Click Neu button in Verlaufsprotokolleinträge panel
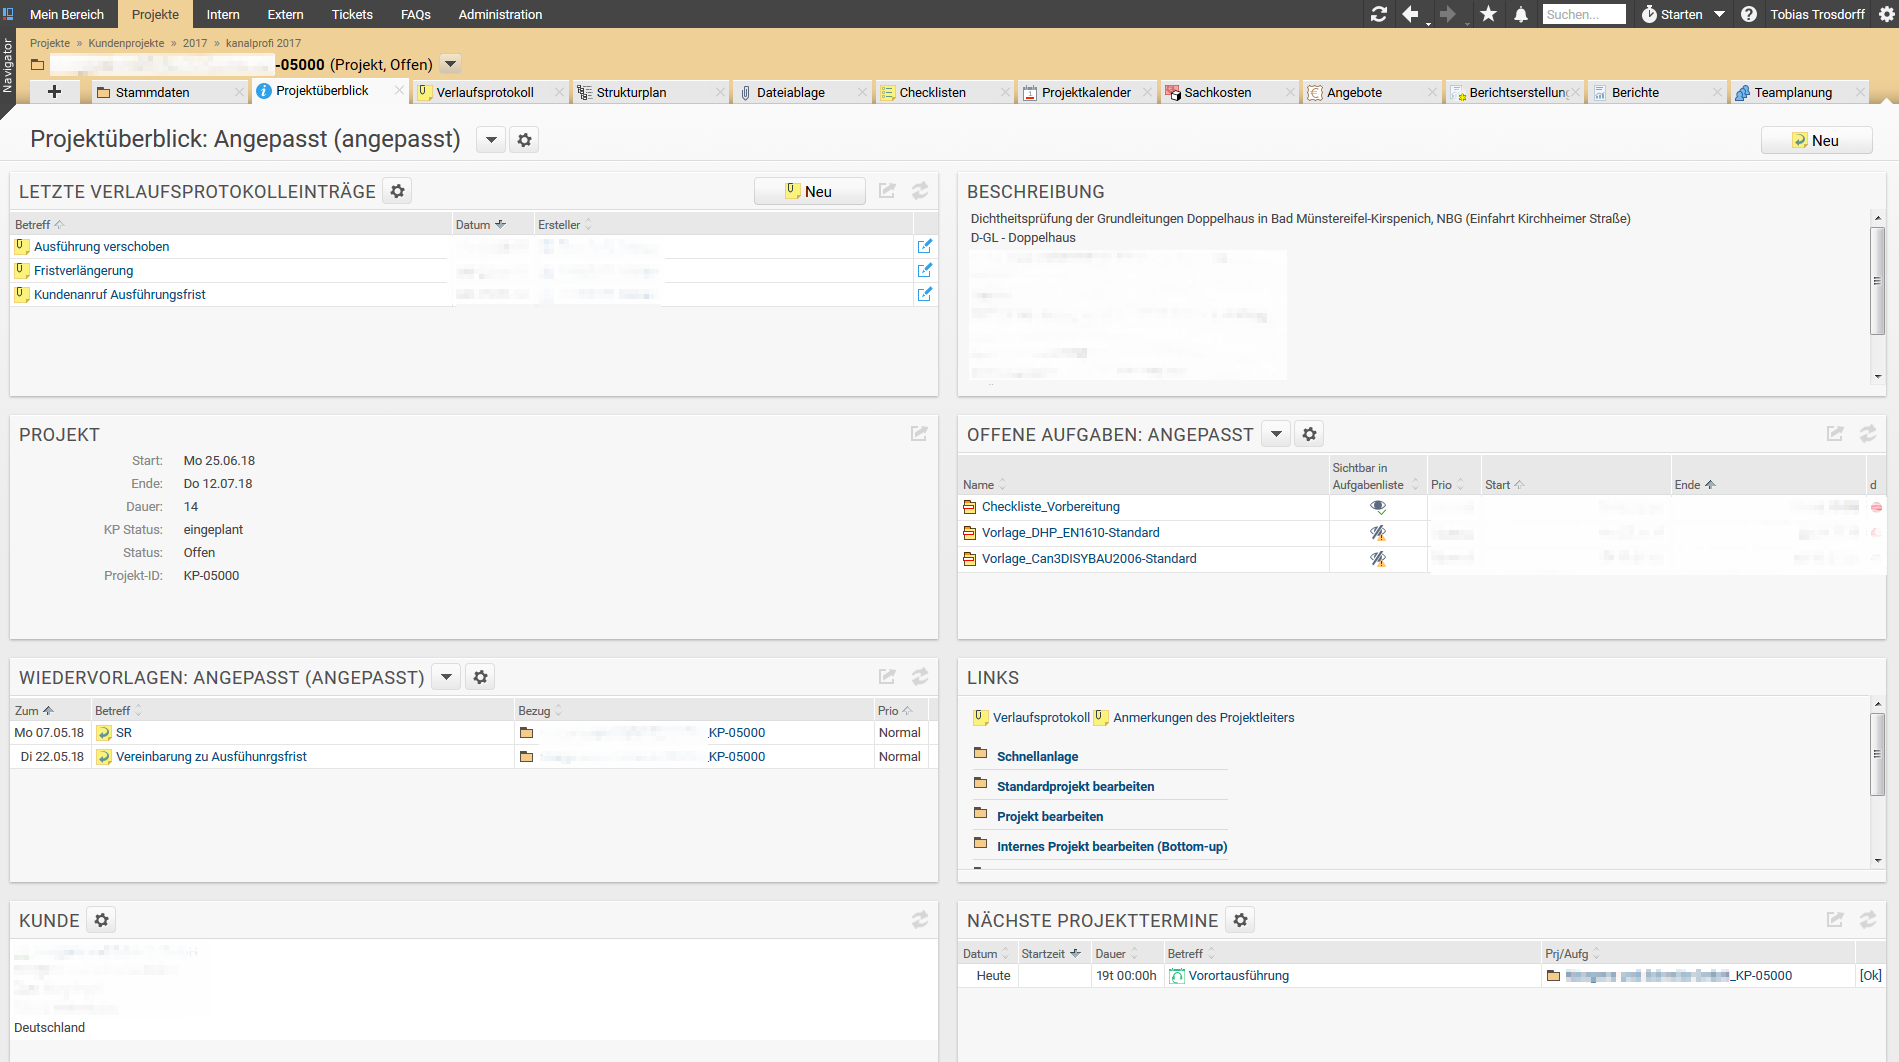1899x1062 pixels. pos(809,191)
